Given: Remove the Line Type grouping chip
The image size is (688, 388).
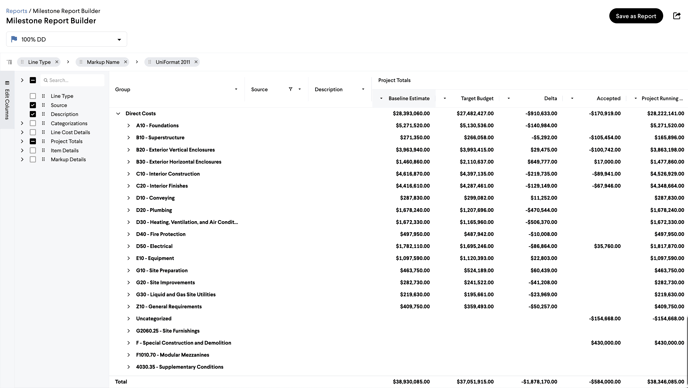Looking at the screenshot, I should point(57,62).
